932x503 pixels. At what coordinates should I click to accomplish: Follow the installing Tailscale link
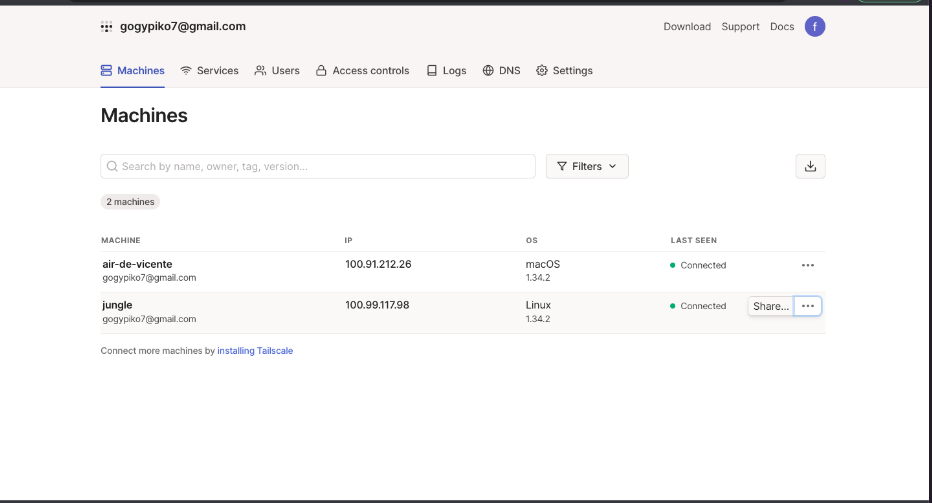255,351
